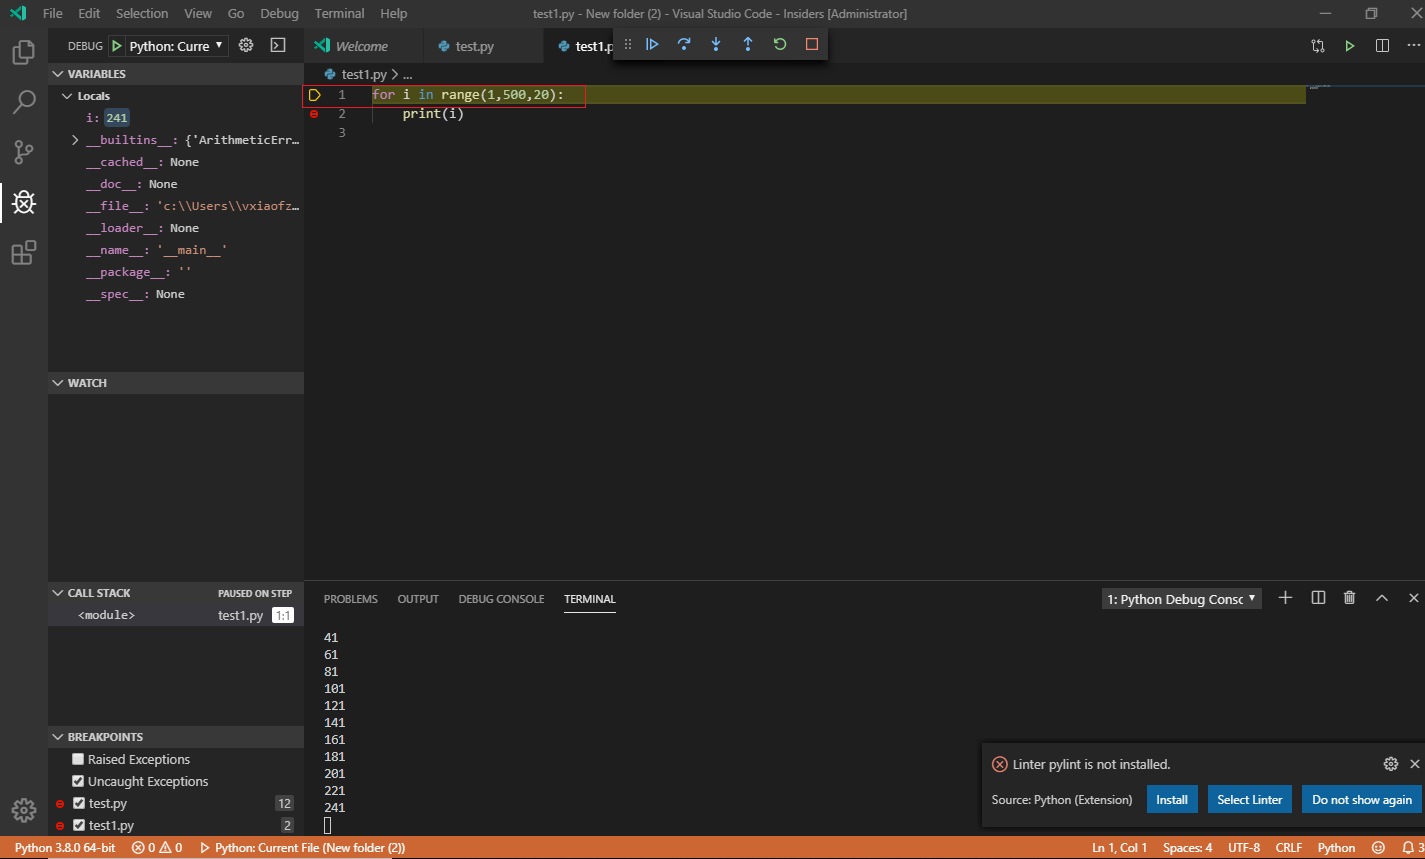Dismiss the pylint notification
This screenshot has width=1425, height=859.
coord(1414,764)
